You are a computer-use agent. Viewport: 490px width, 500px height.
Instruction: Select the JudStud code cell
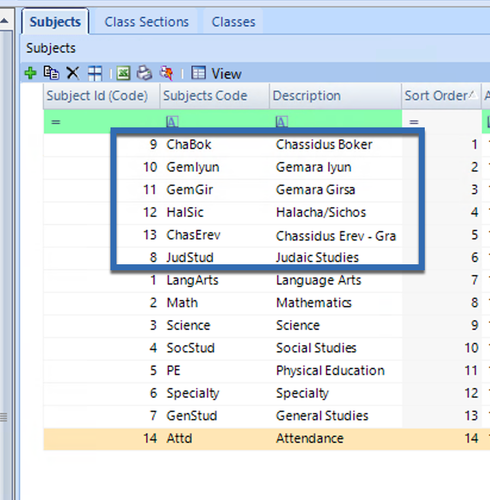pyautogui.click(x=214, y=258)
